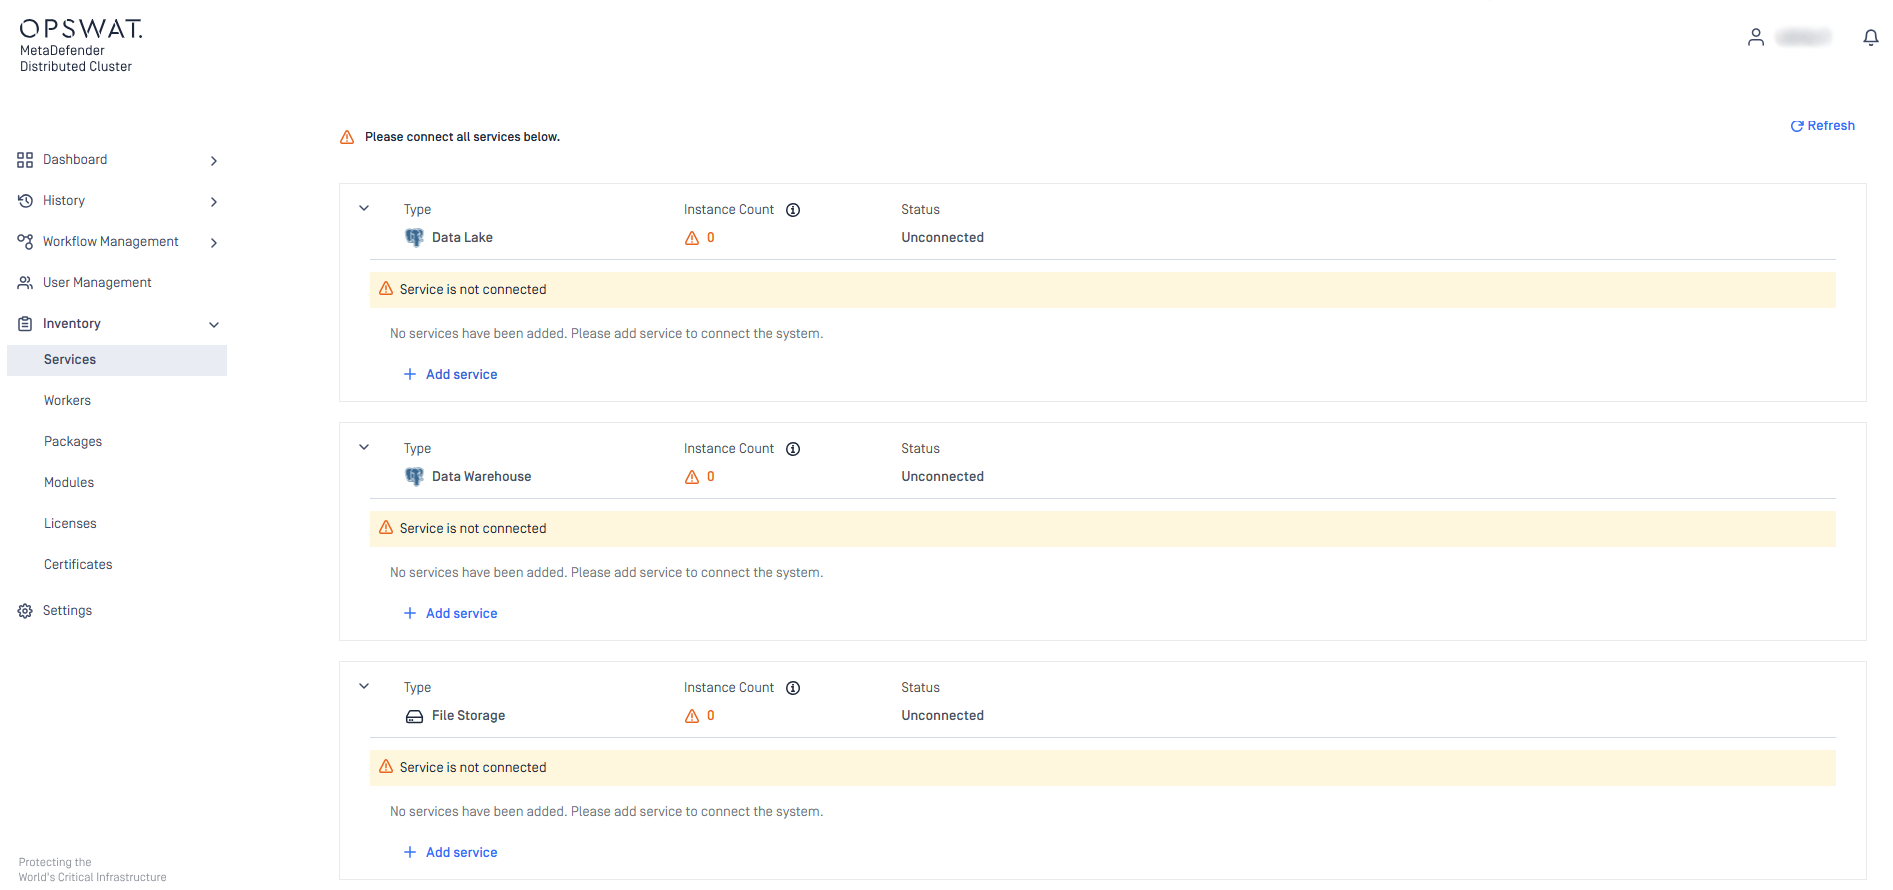Click the Refresh link

click(x=1822, y=126)
